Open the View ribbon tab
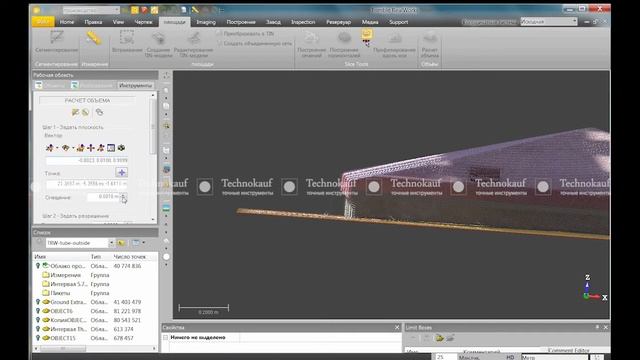Screen dimensions: 640x360 pyautogui.click(x=118, y=22)
